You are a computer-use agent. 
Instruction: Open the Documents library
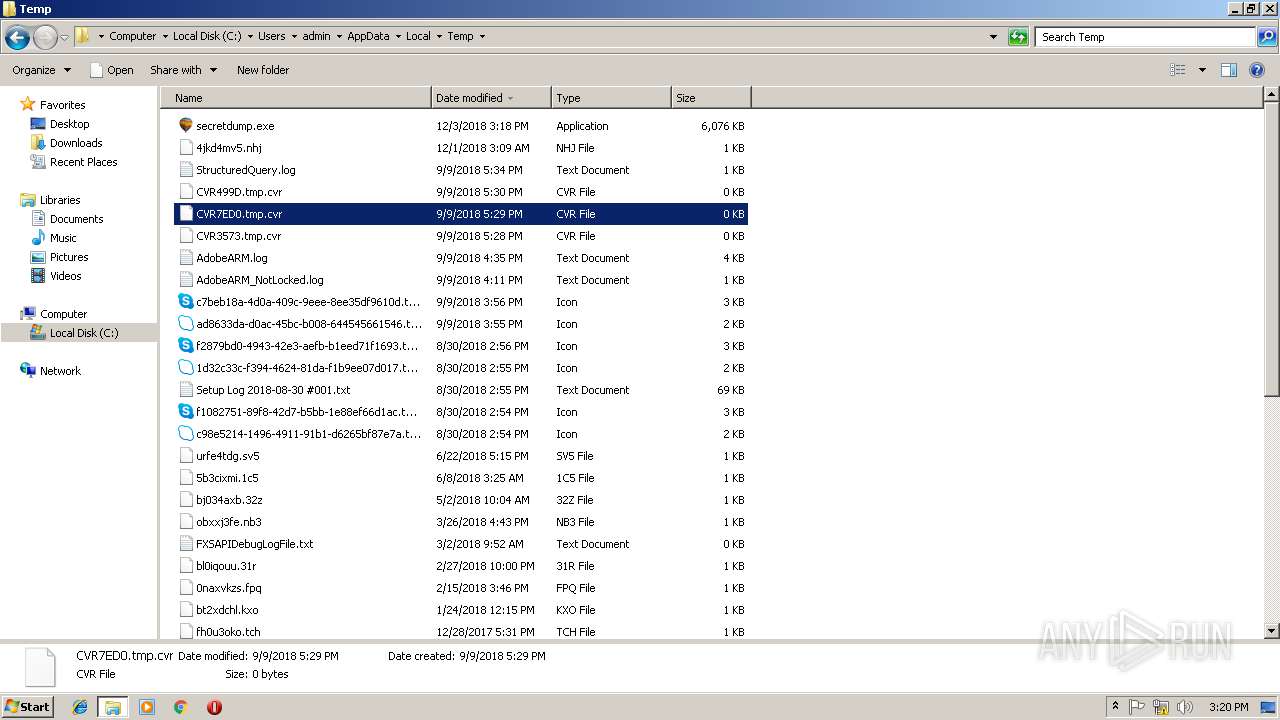tap(76, 219)
